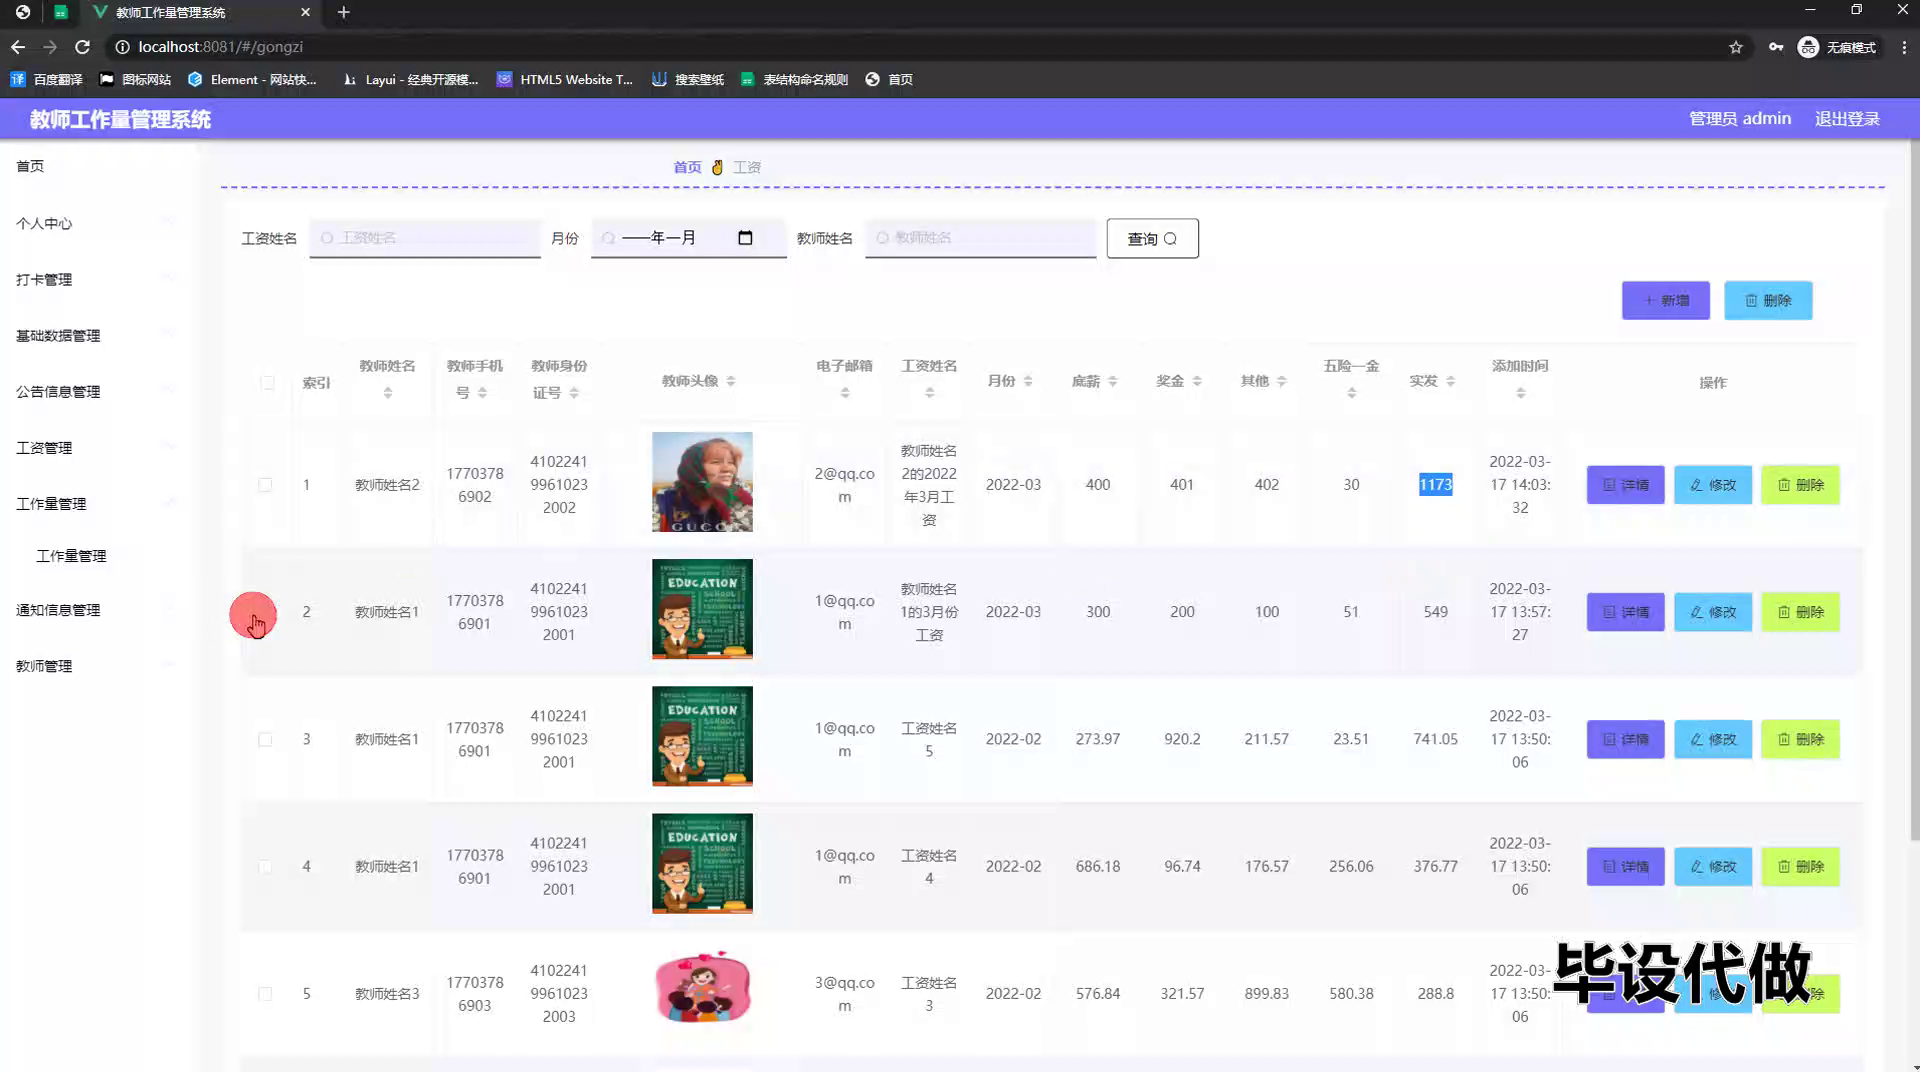The height and width of the screenshot is (1072, 1920).
Task: Reload the current browser page
Action: tap(83, 47)
